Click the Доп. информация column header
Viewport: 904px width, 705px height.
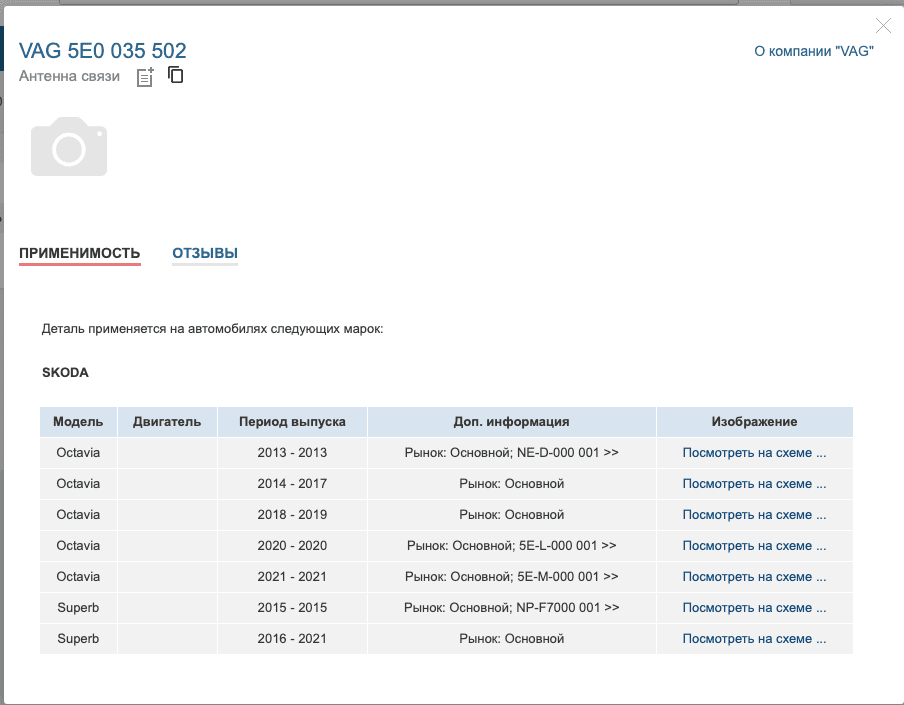[511, 422]
